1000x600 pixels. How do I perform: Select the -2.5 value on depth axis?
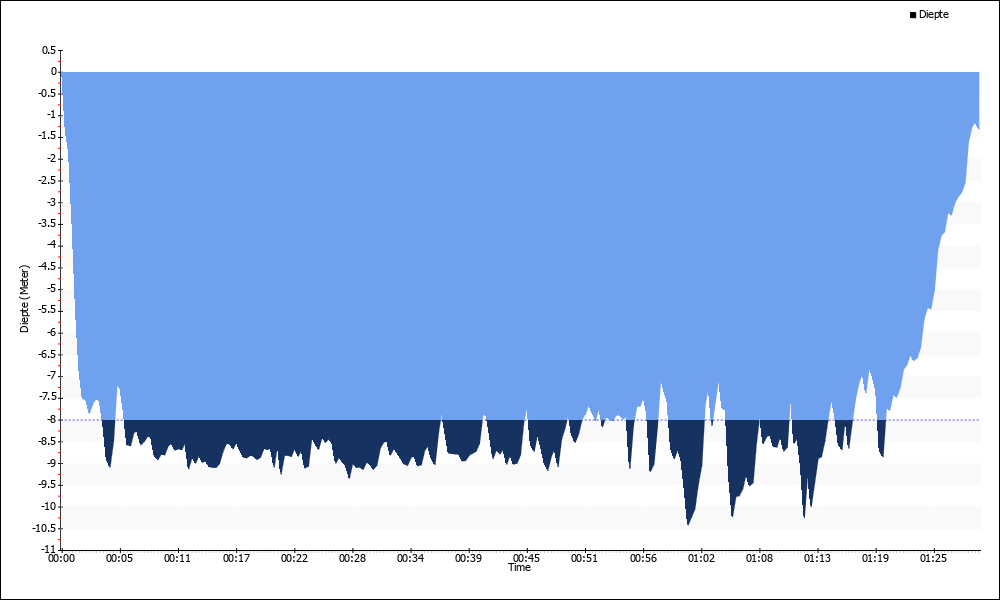click(47, 180)
